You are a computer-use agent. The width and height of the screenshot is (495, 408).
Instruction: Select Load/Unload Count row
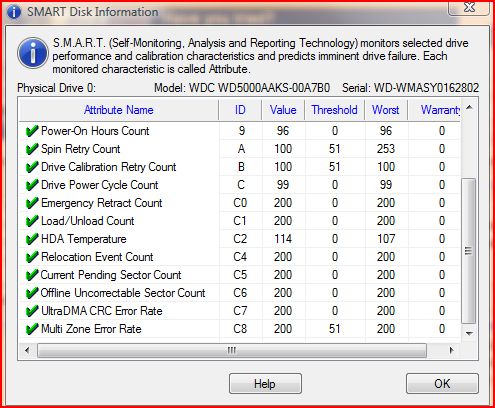point(240,221)
